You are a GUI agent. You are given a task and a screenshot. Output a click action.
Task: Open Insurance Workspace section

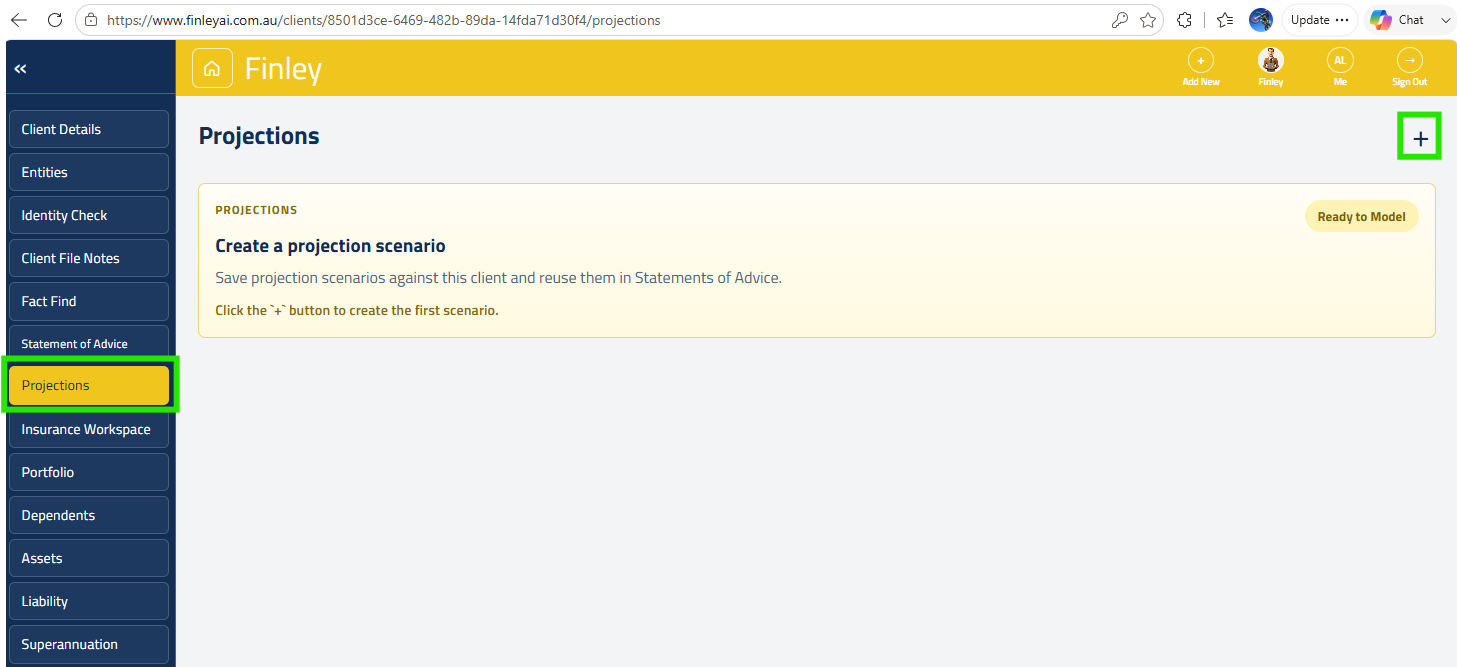(x=88, y=429)
